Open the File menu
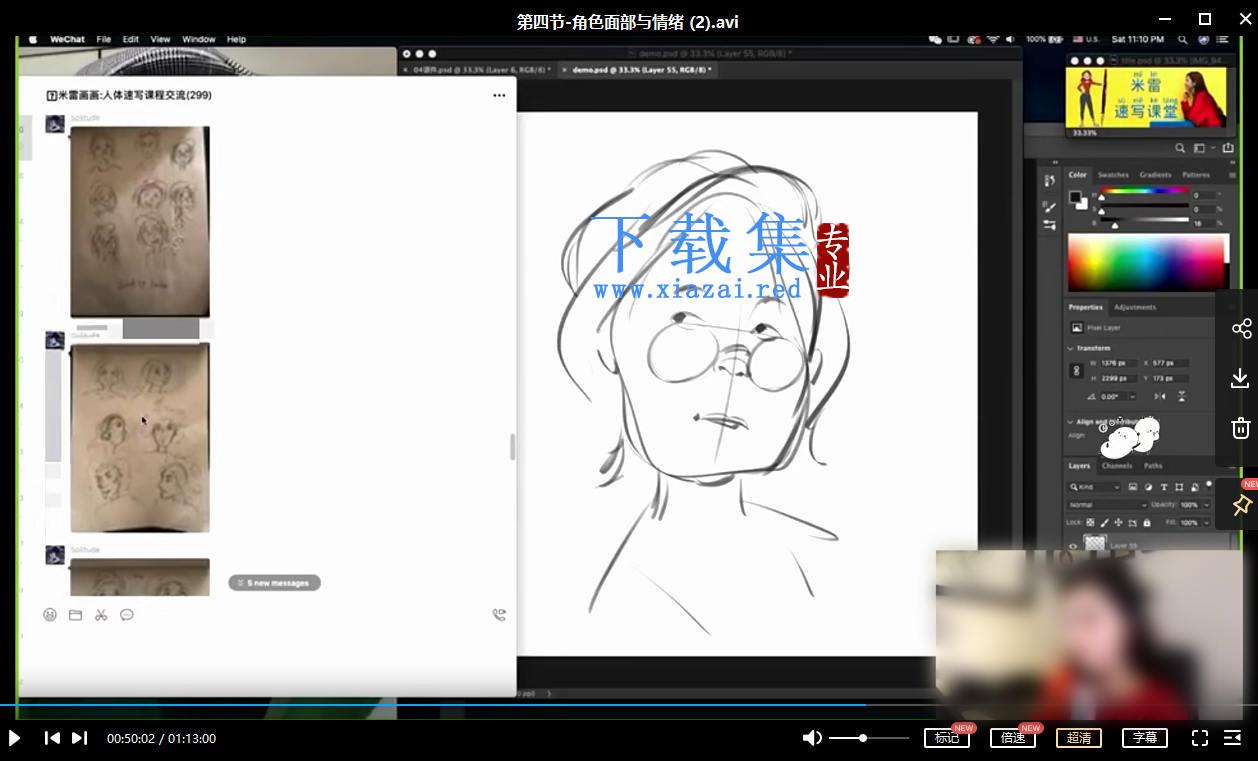The width and height of the screenshot is (1258, 761). point(104,40)
